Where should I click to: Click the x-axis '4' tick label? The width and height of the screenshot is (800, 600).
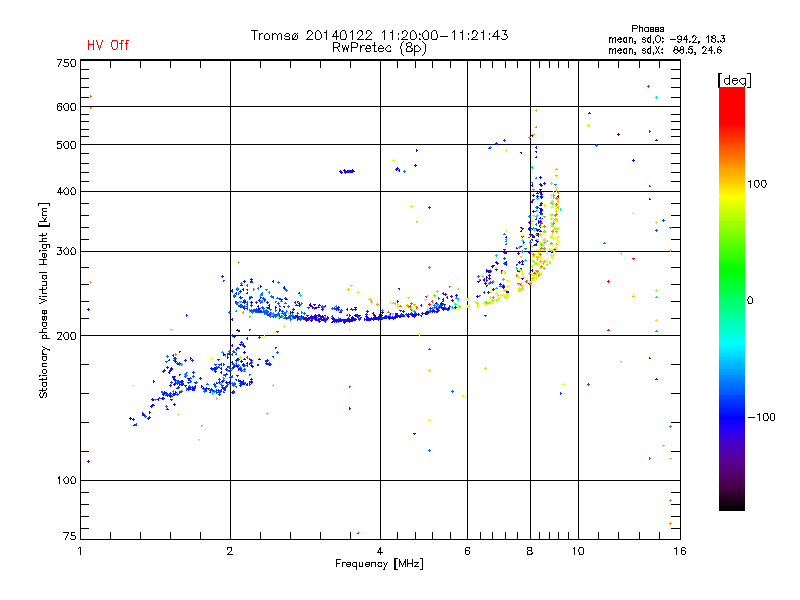click(x=380, y=551)
